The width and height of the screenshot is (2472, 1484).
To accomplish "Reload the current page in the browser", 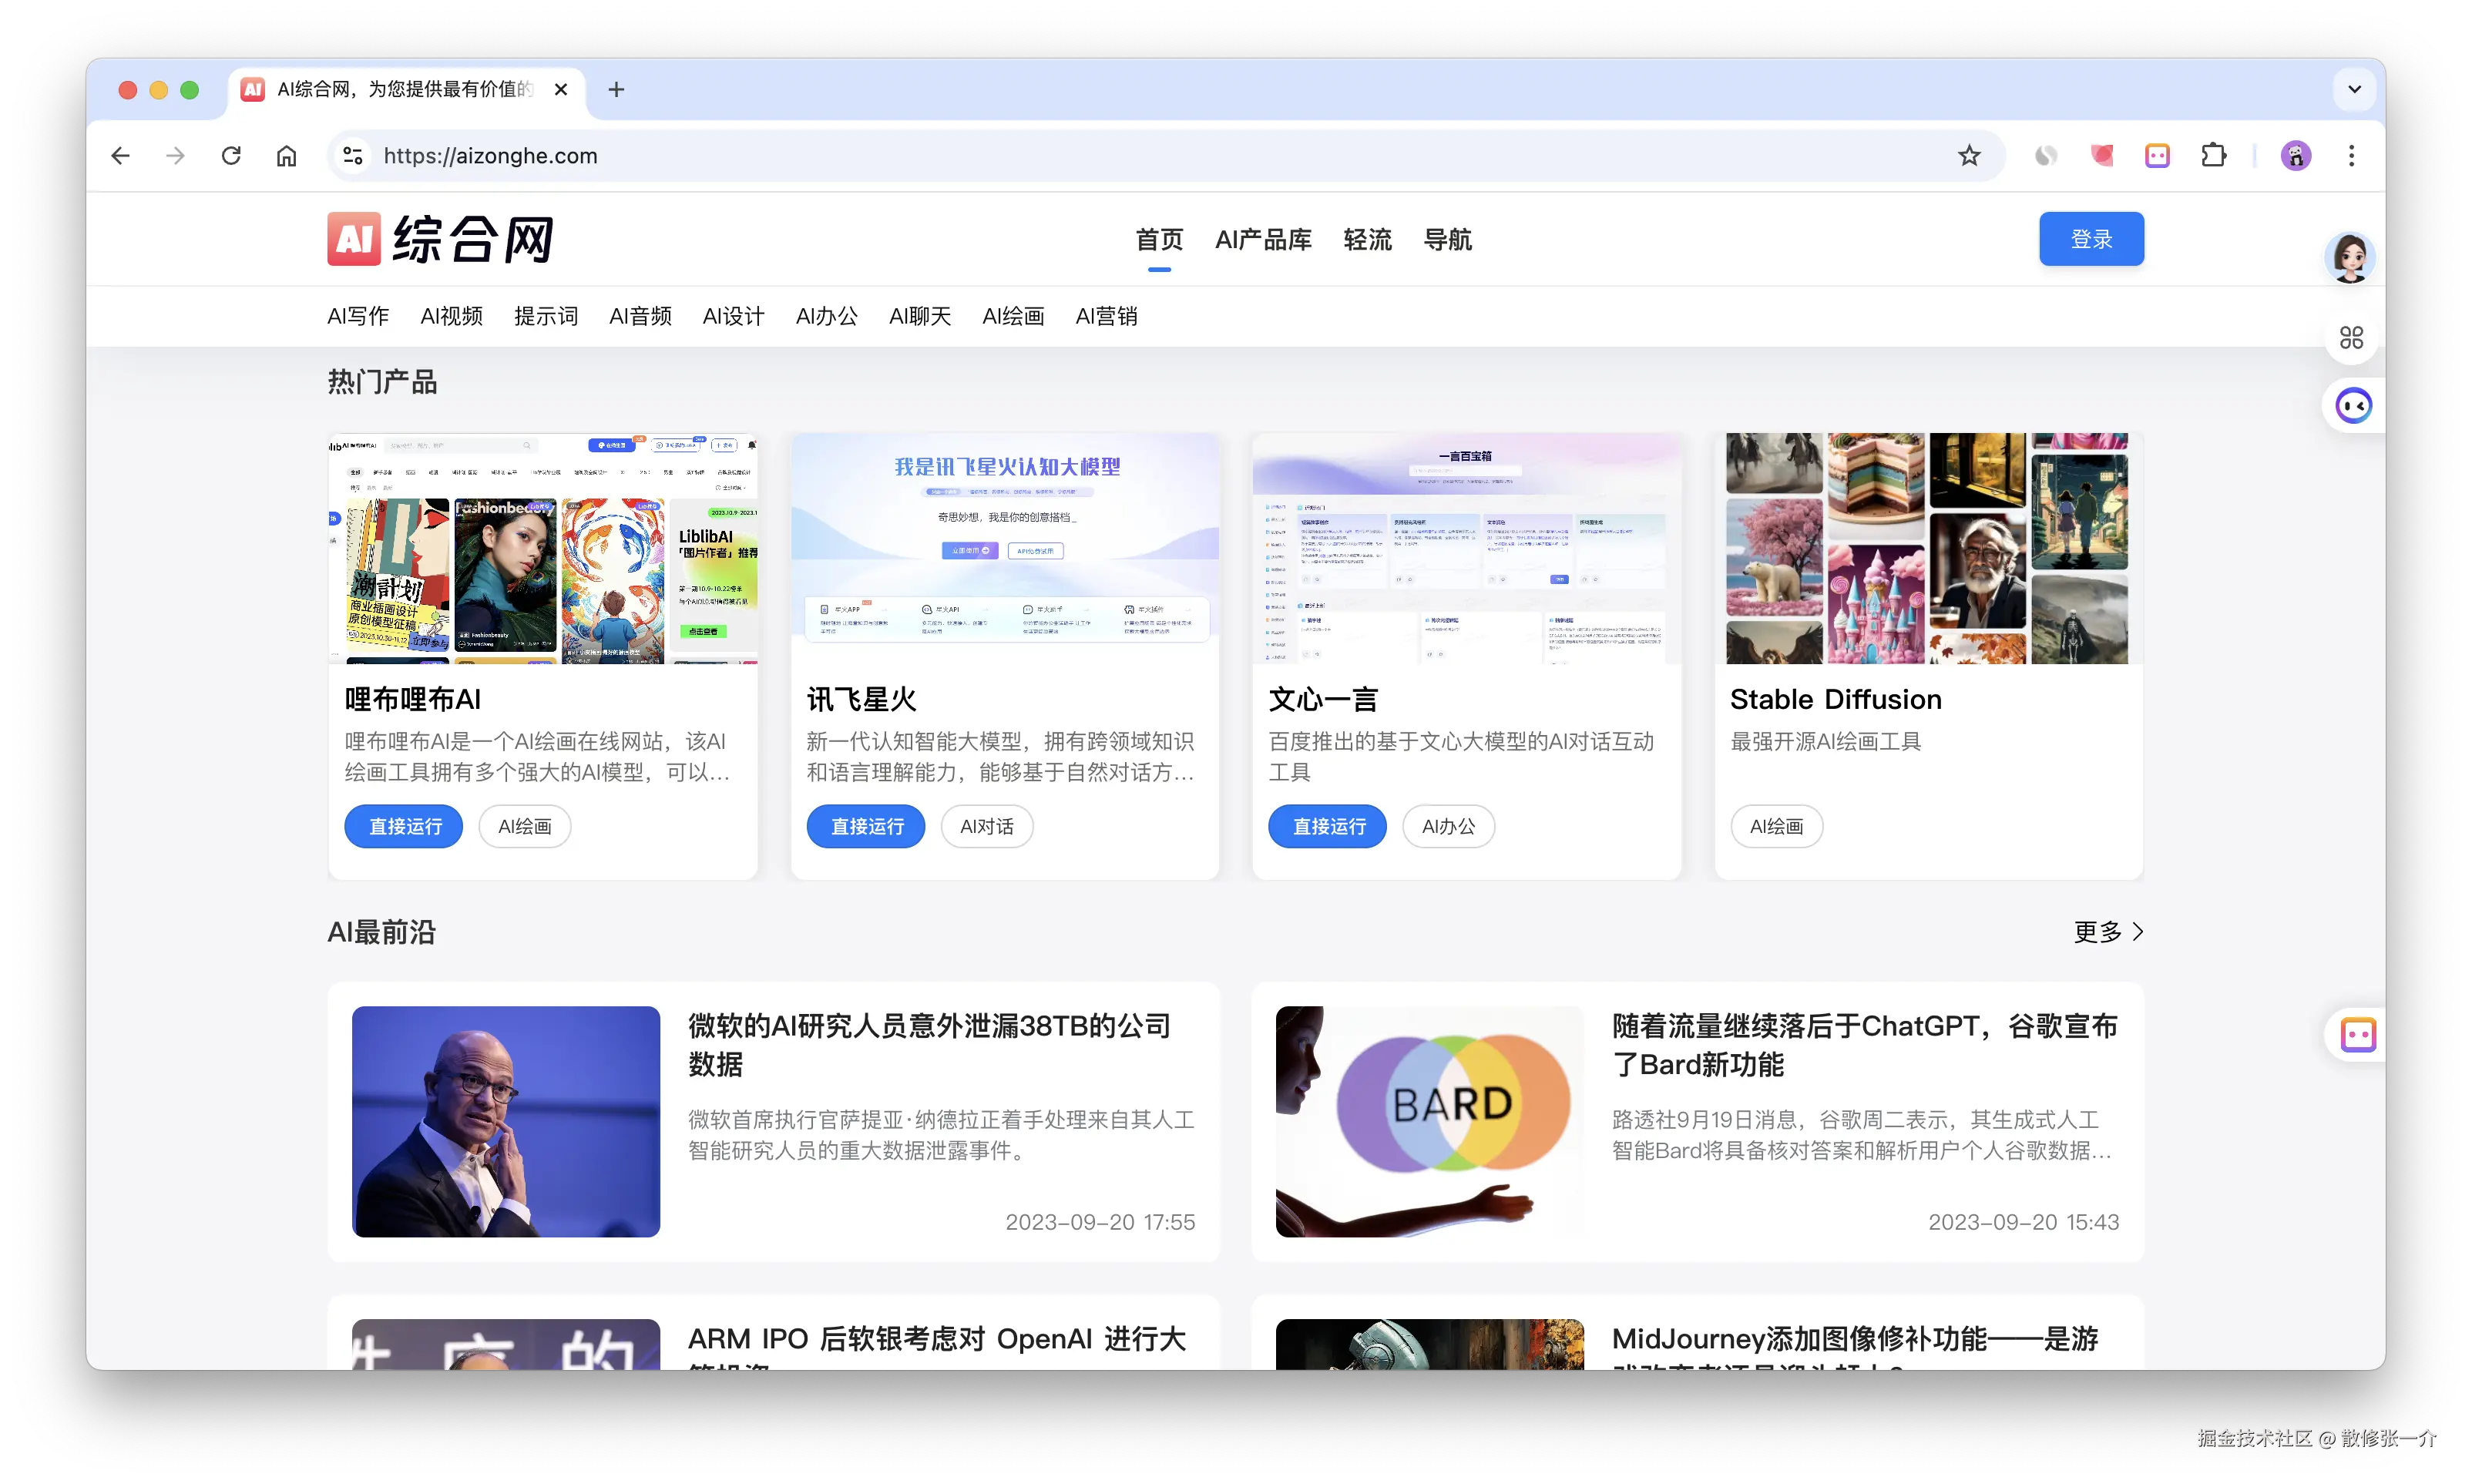I will coord(231,155).
